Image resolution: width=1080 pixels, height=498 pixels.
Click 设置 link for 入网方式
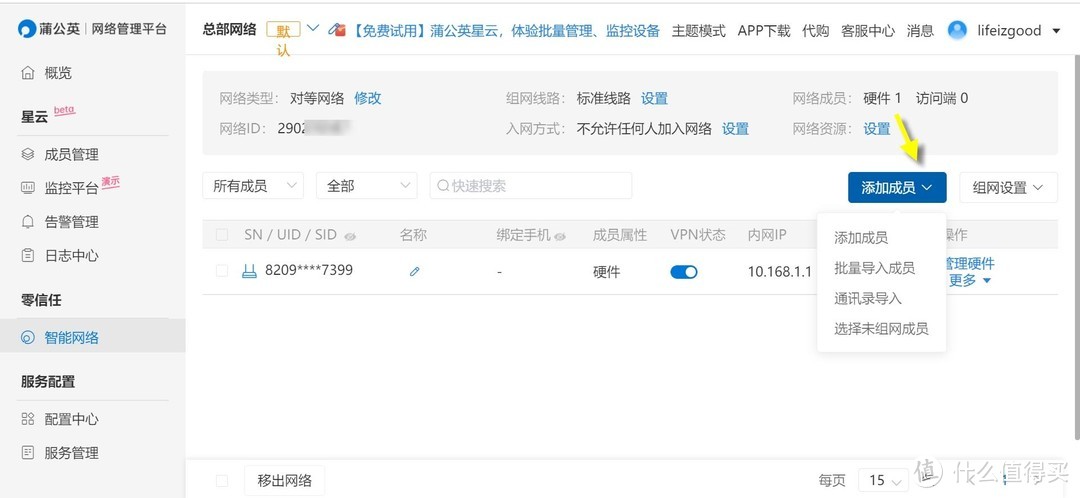click(735, 129)
